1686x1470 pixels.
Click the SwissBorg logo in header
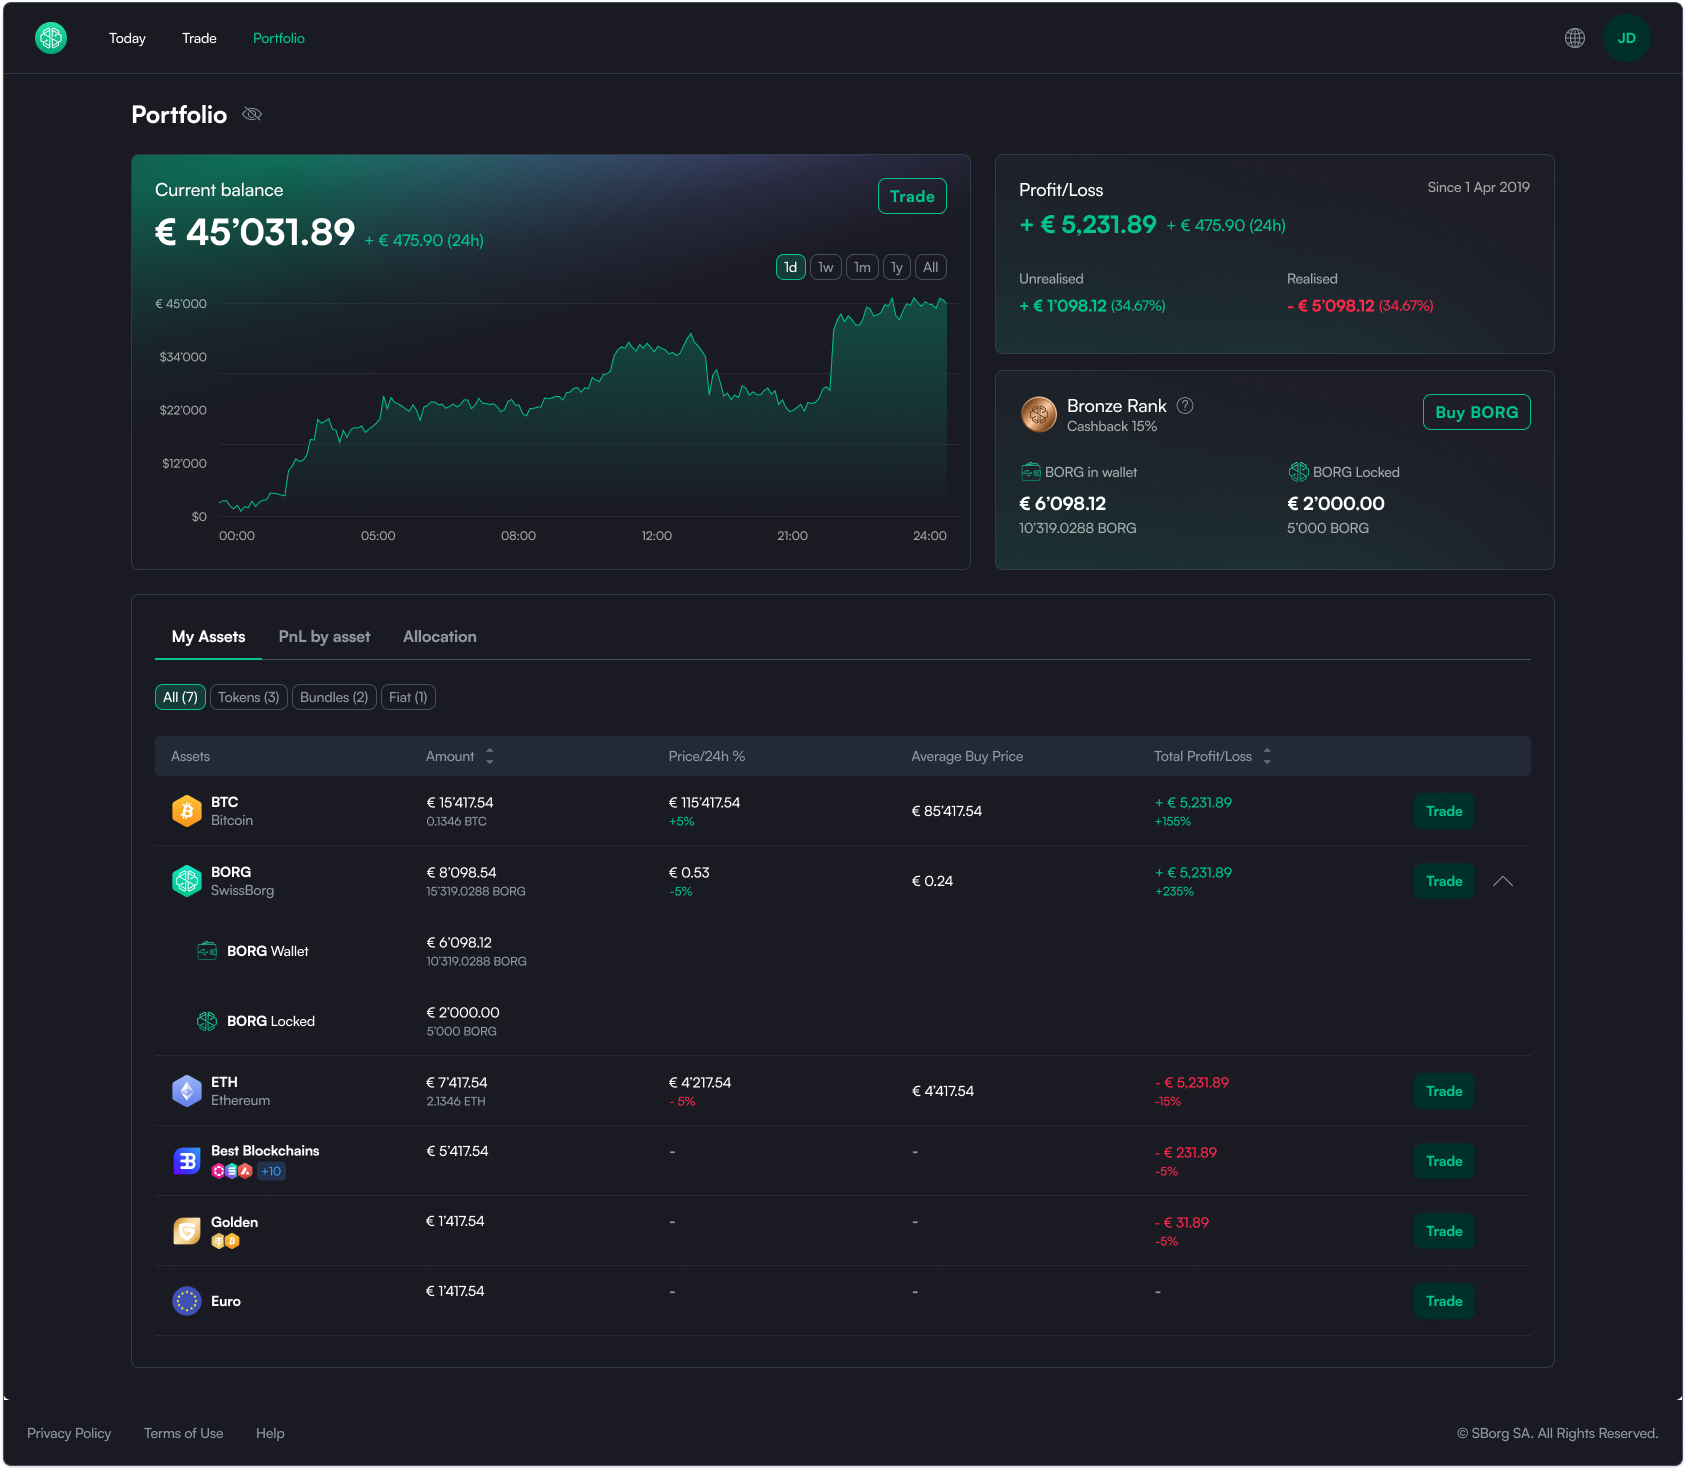[x=51, y=38]
